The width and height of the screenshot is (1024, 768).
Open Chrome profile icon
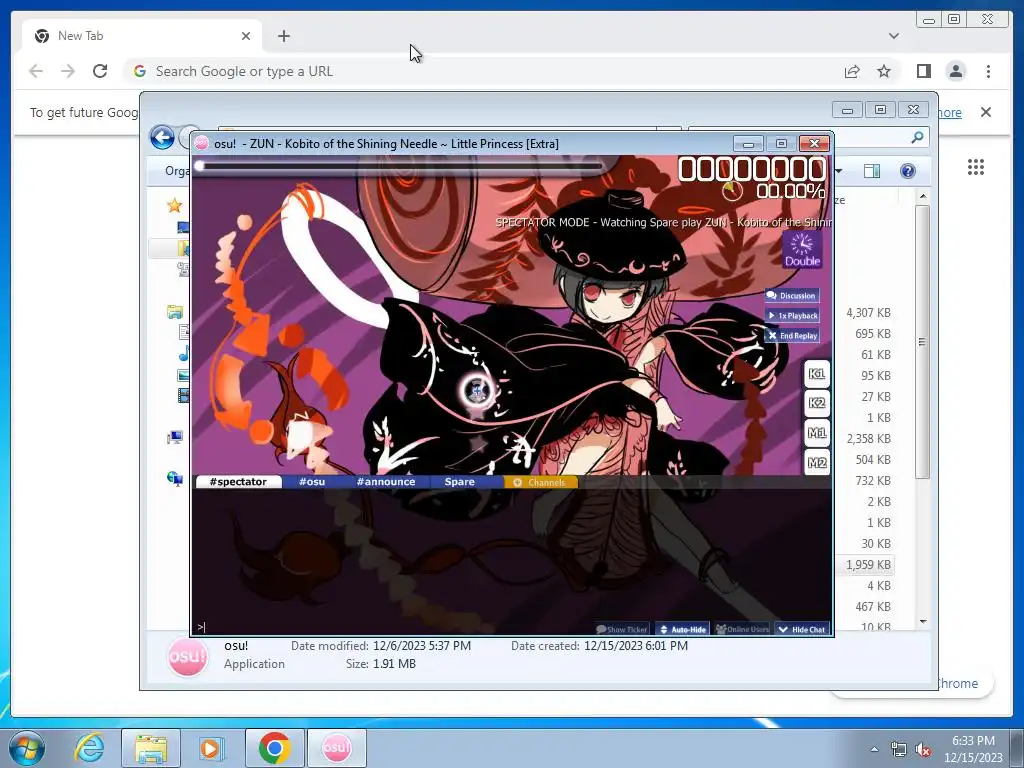[x=955, y=71]
